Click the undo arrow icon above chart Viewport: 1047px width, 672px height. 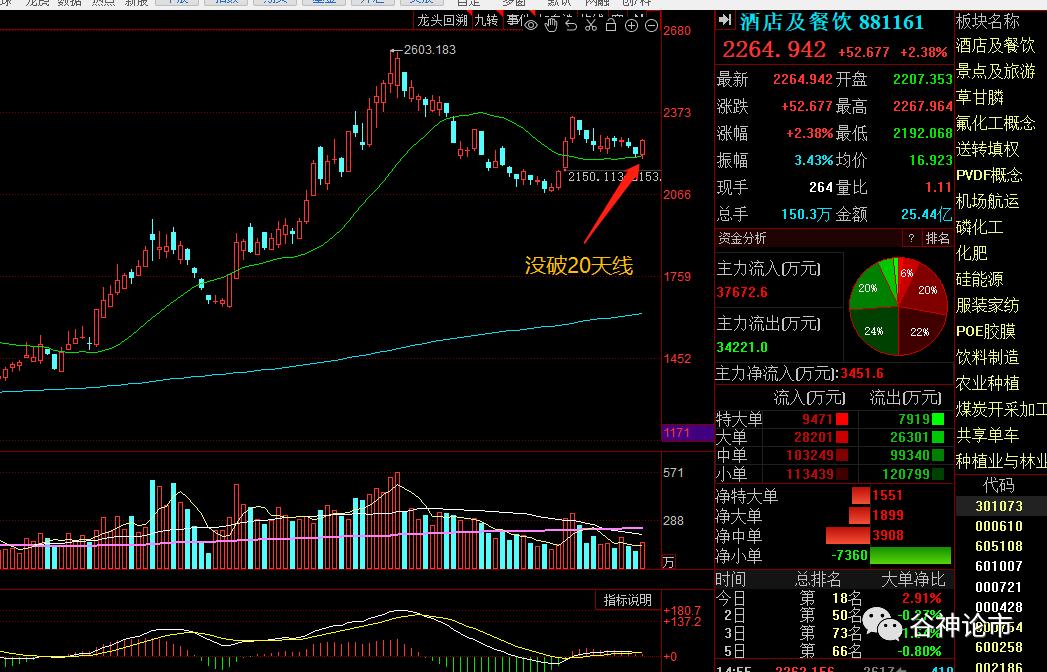[571, 25]
